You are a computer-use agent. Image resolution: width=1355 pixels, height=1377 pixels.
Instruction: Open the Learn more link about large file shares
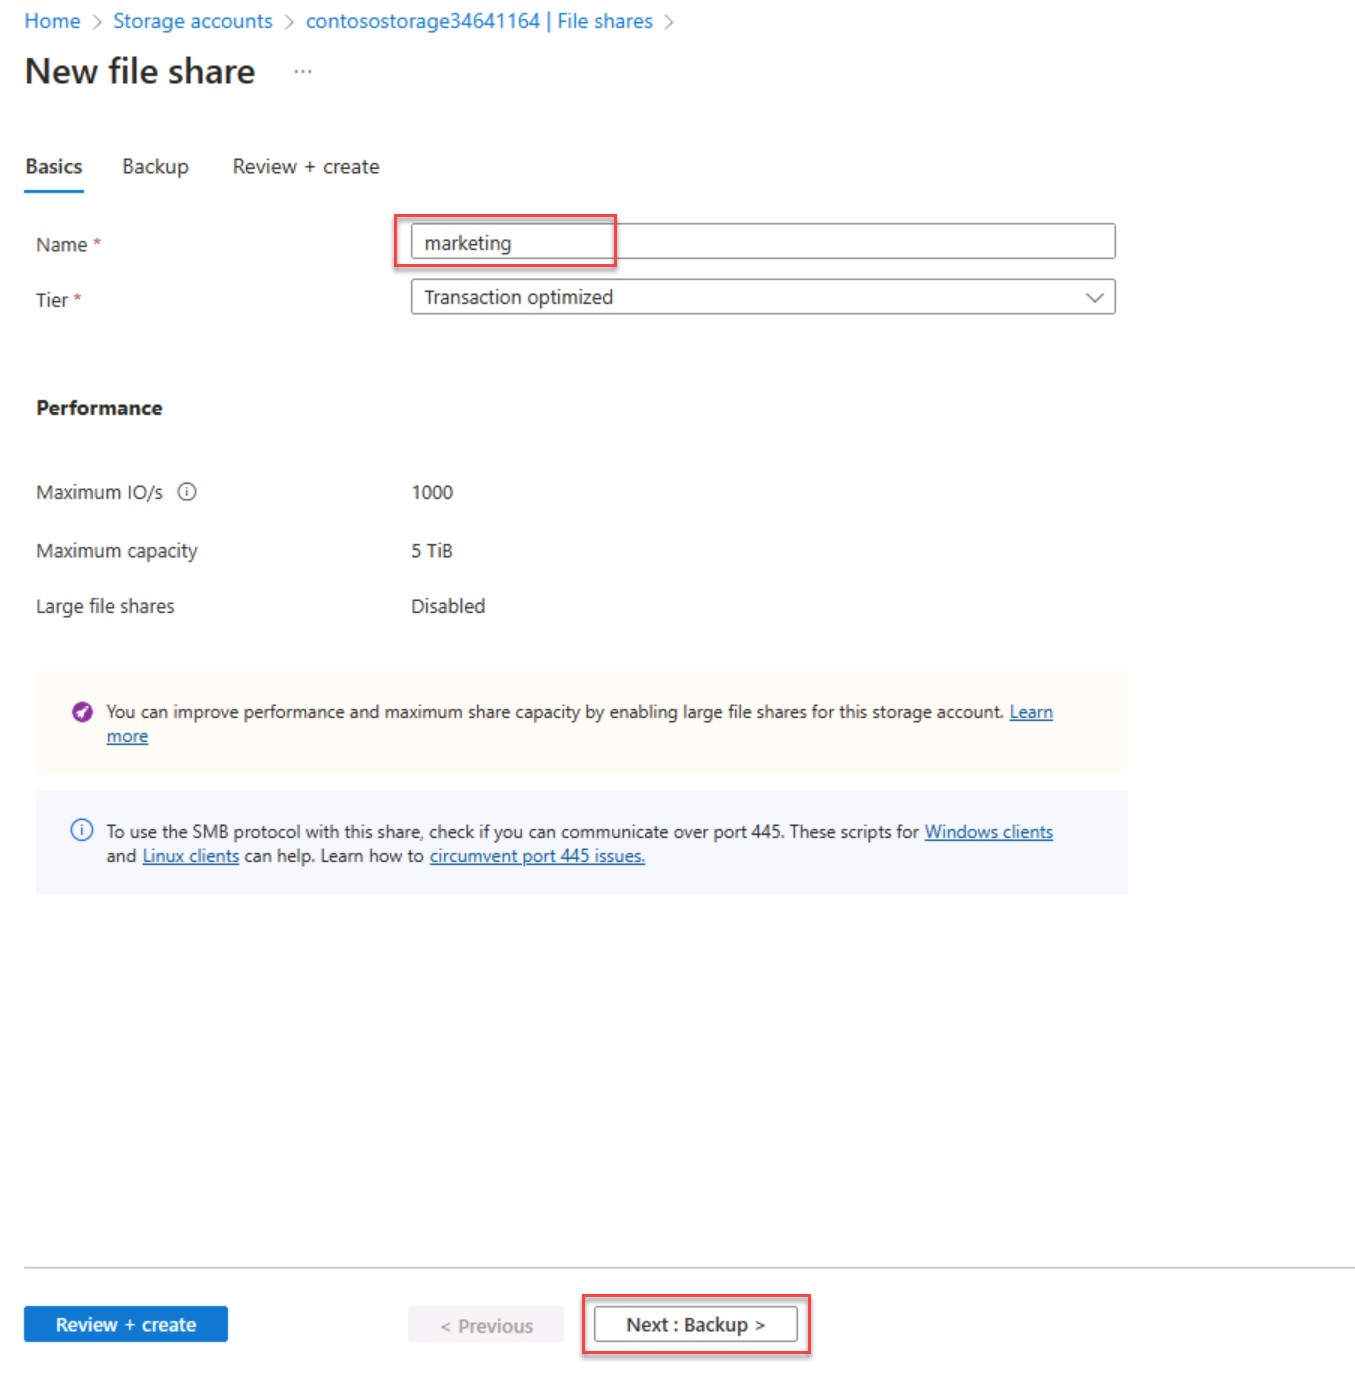click(x=1031, y=712)
